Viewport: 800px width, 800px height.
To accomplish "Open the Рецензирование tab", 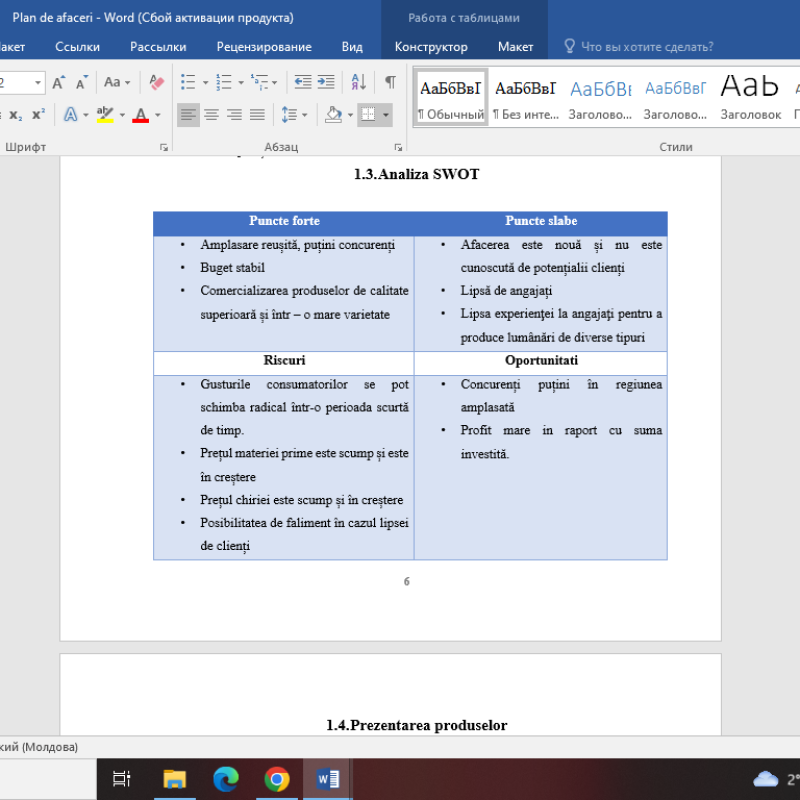I will point(265,46).
